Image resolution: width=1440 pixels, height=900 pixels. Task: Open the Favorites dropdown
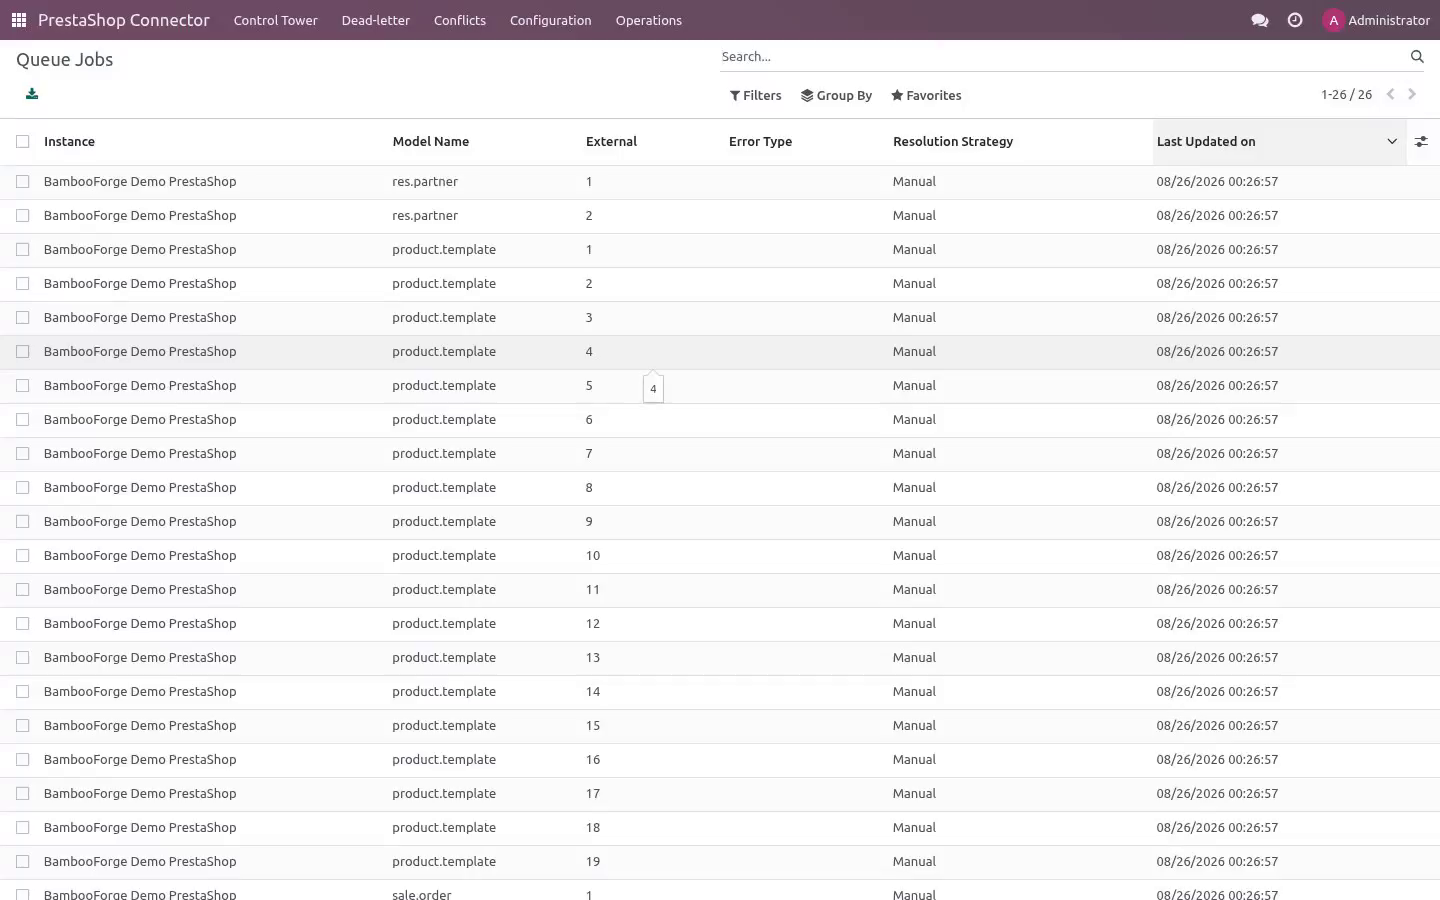coord(926,96)
